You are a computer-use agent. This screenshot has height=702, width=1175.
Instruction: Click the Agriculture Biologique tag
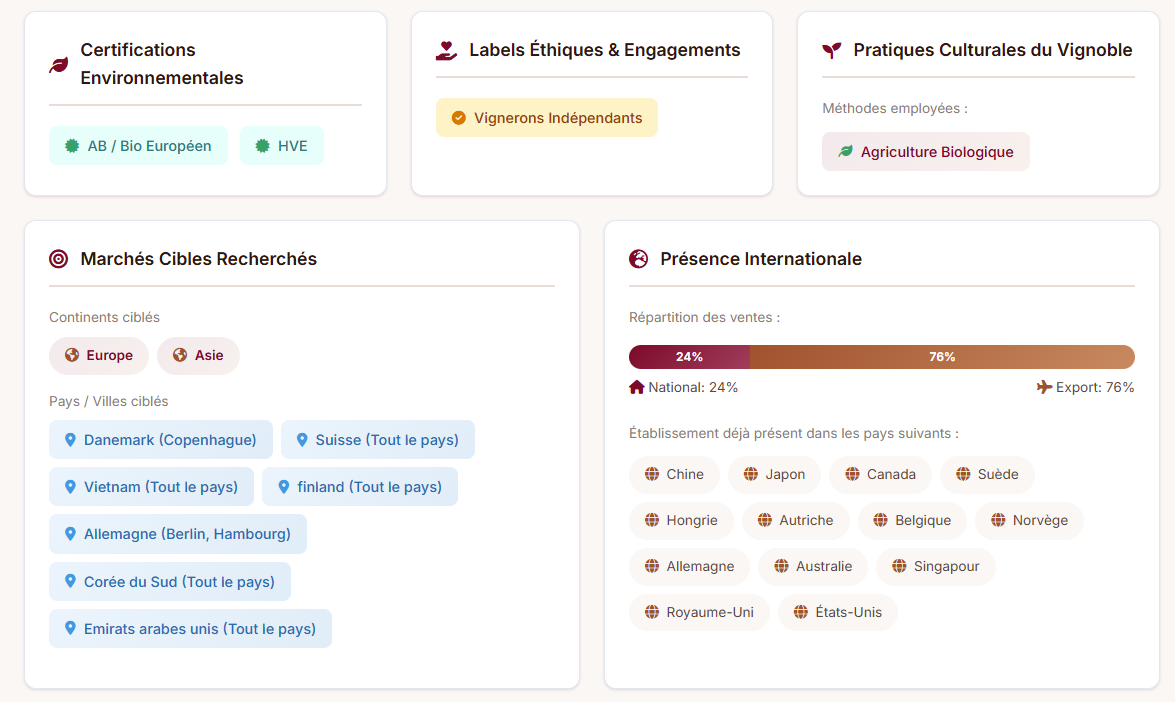tap(926, 152)
